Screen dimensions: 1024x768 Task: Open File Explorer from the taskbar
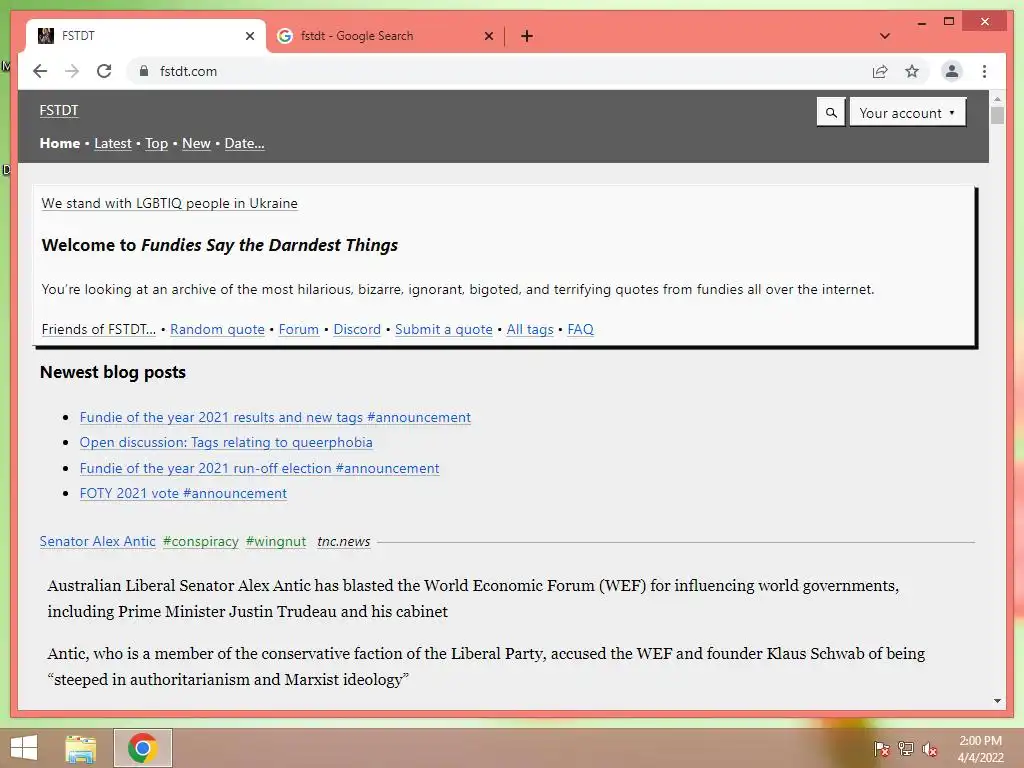coord(81,748)
